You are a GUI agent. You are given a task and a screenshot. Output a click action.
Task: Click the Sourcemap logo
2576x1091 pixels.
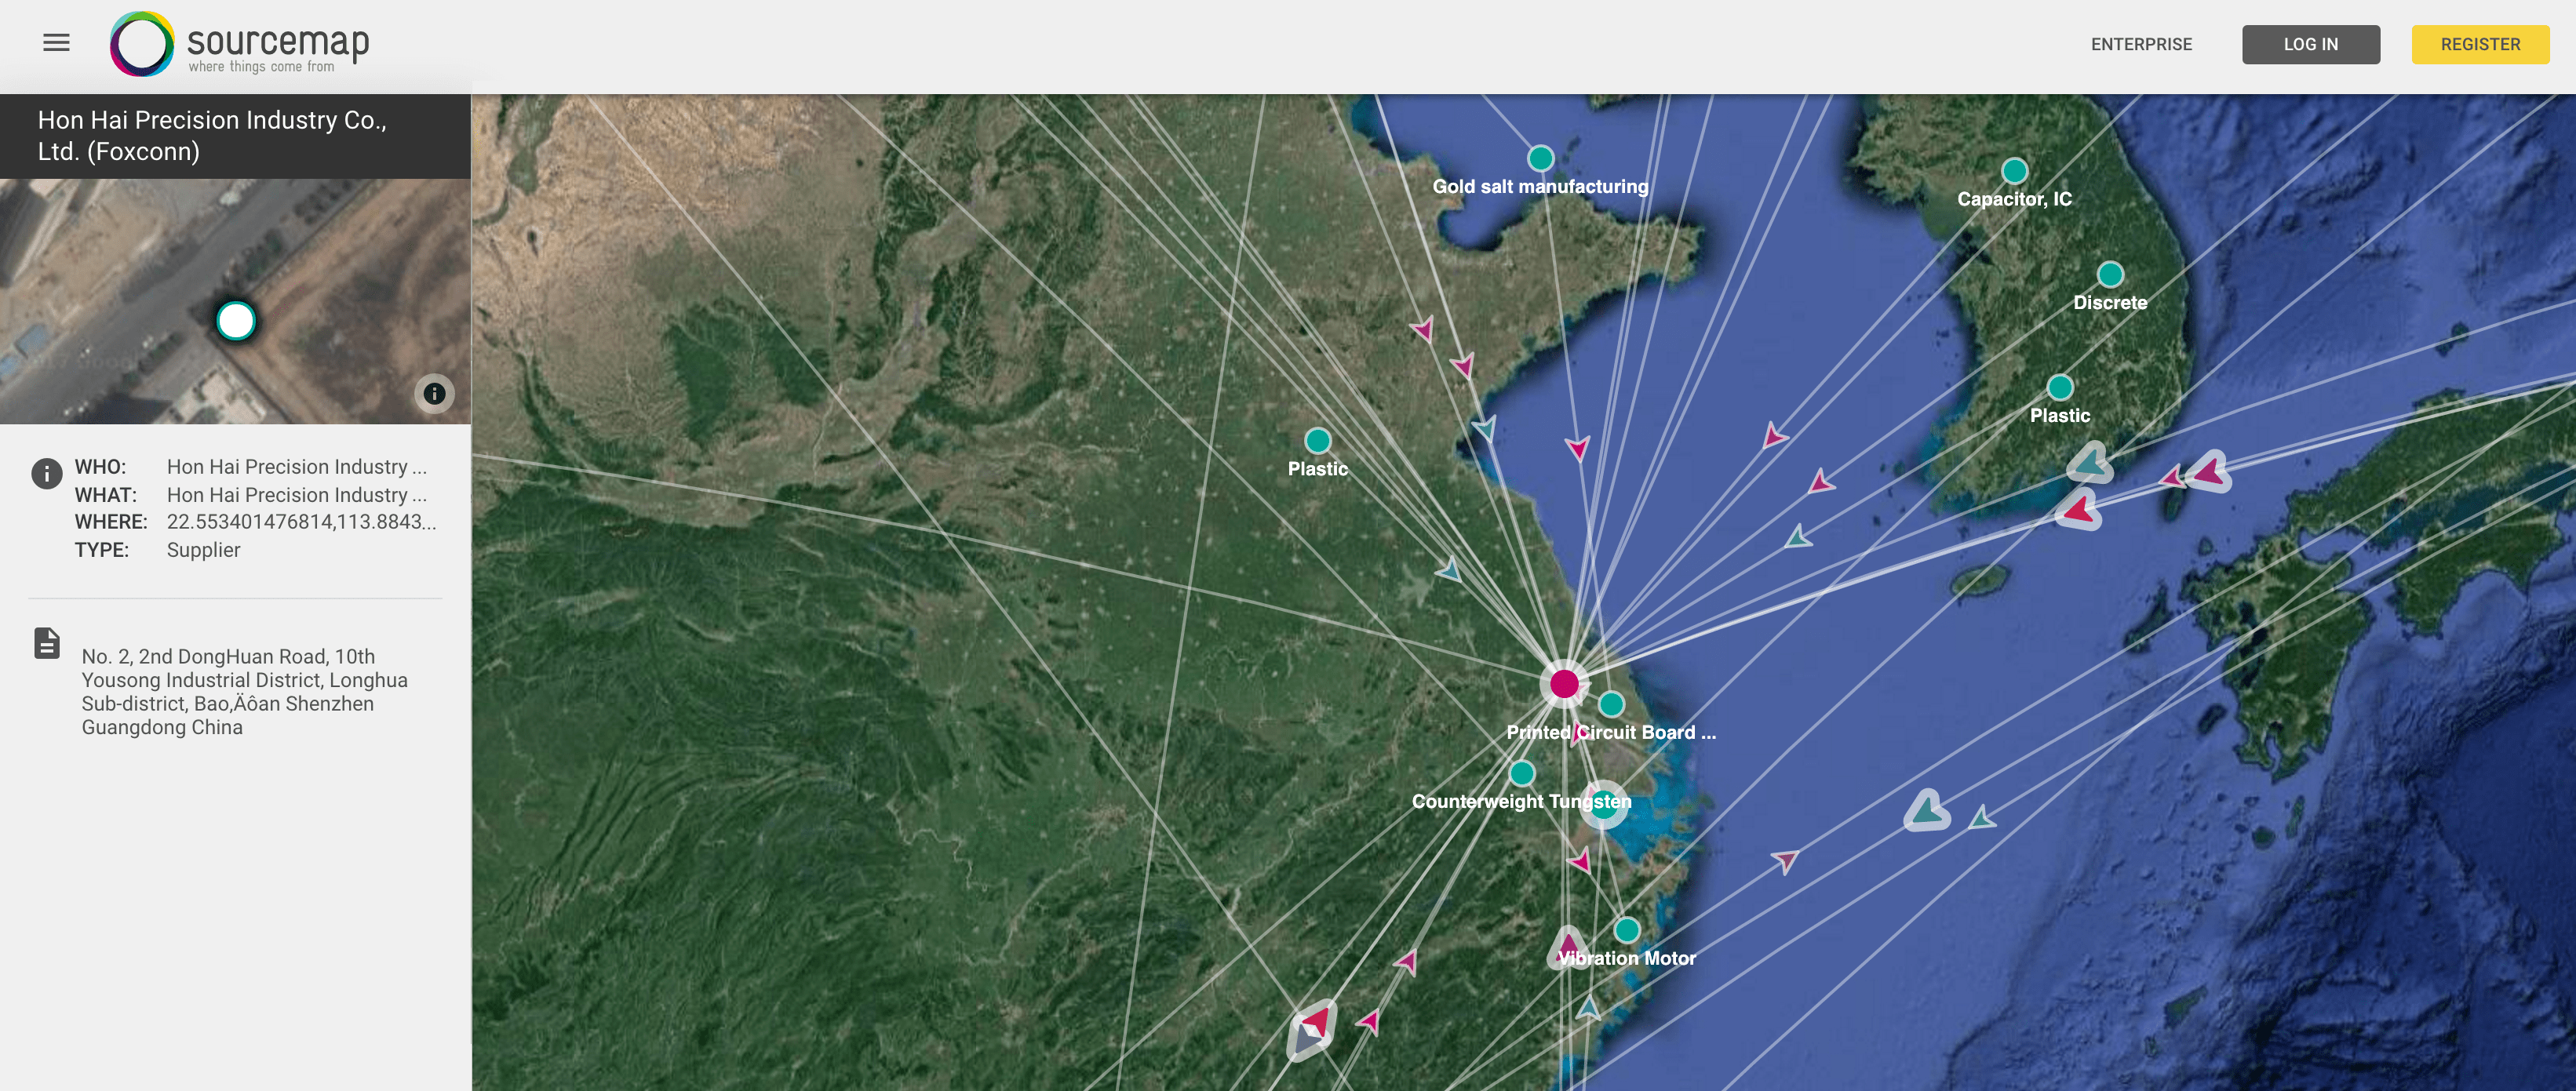pos(240,44)
